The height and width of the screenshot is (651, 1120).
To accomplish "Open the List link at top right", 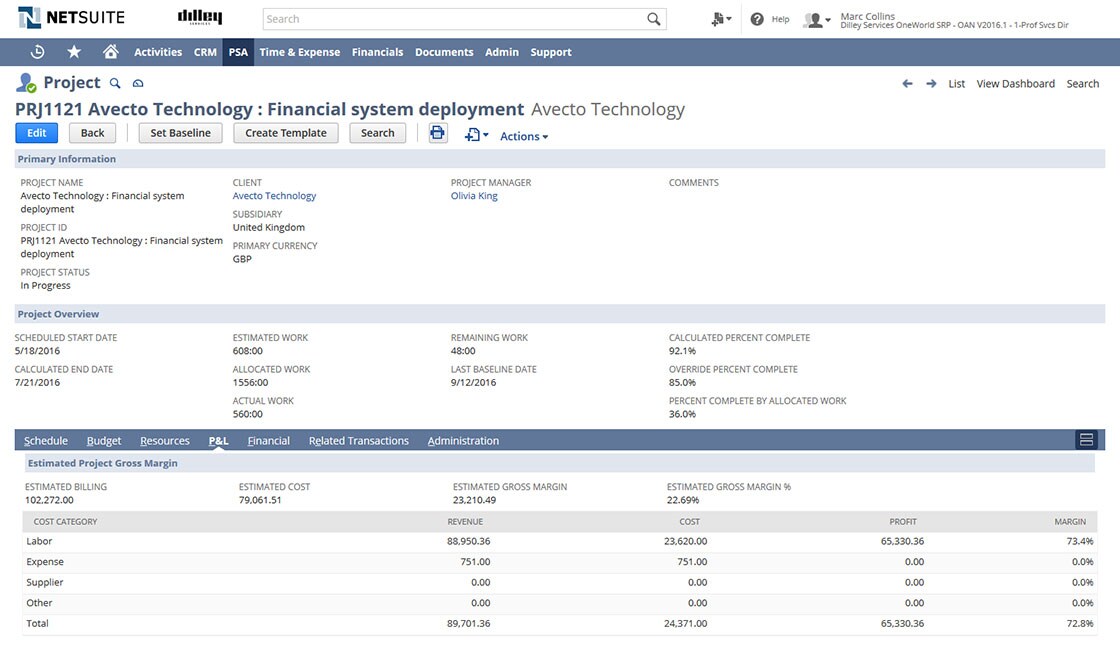I will coord(956,84).
